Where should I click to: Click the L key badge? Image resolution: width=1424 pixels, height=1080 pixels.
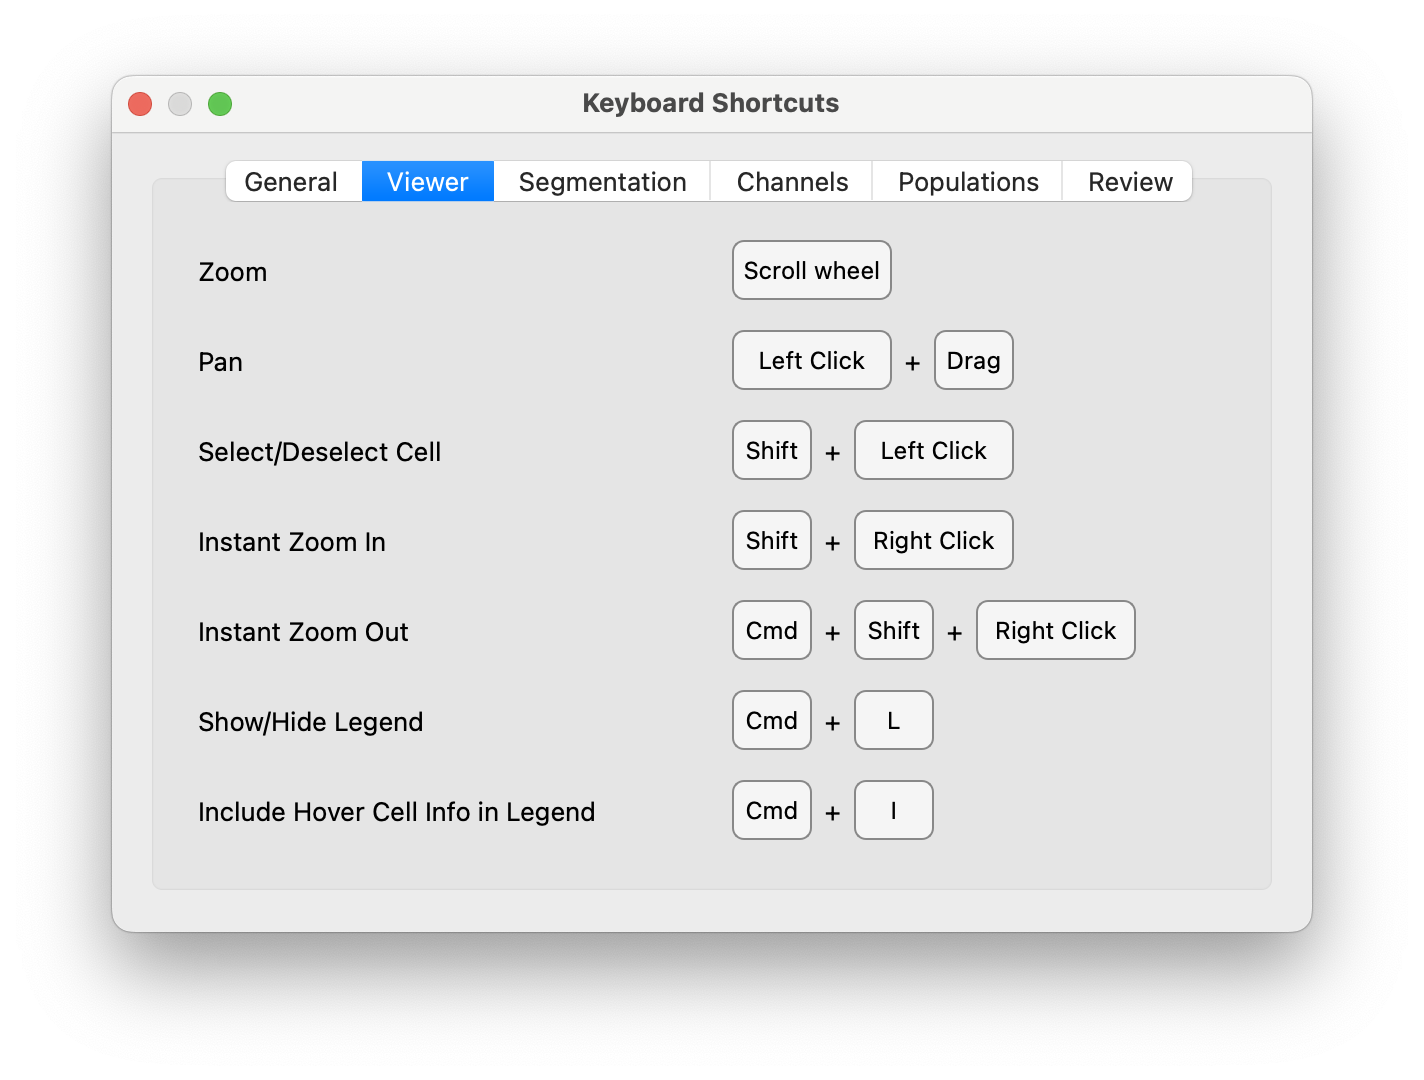893,720
